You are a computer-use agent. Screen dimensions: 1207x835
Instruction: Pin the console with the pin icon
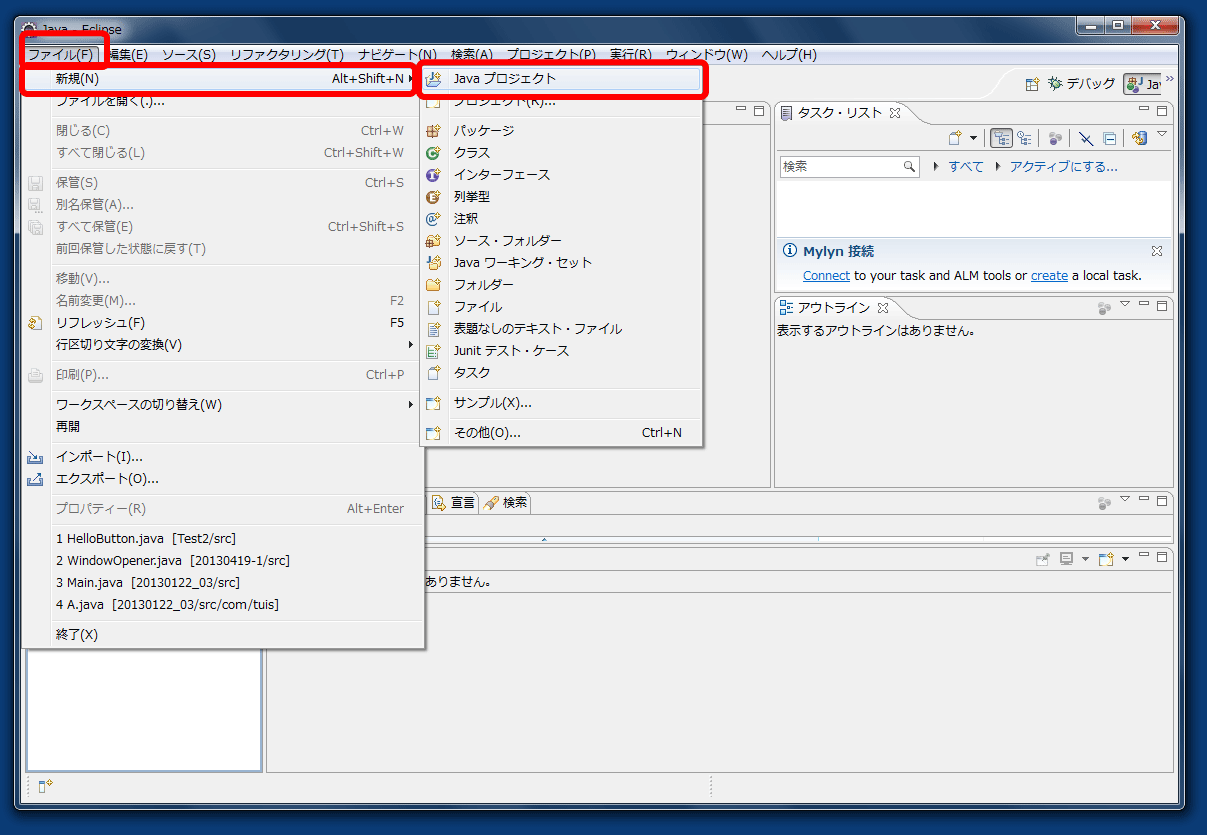1043,559
